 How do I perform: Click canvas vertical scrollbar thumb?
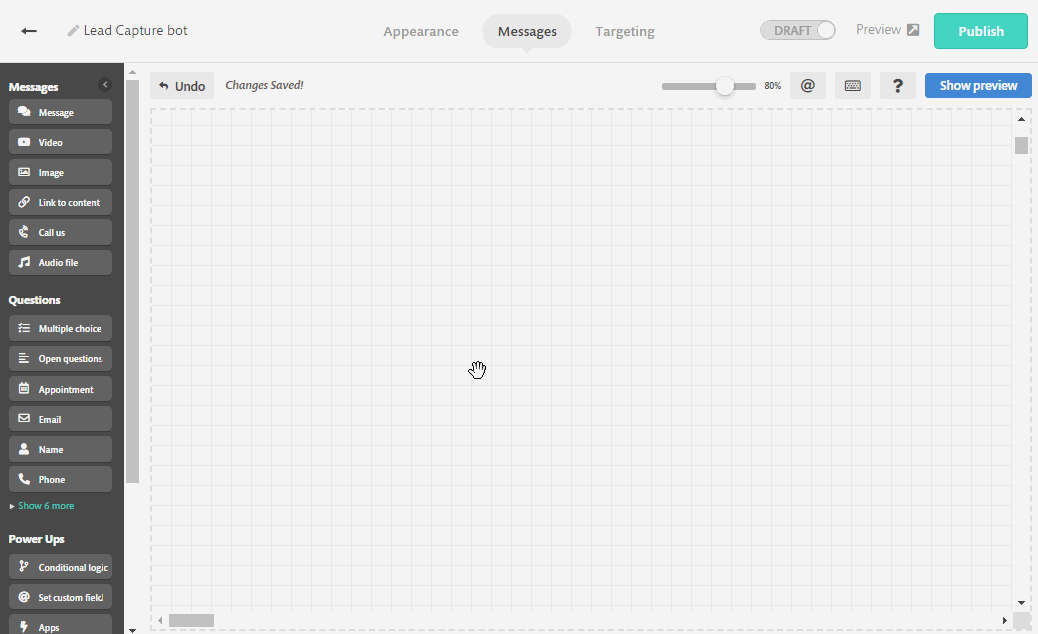pyautogui.click(x=1021, y=145)
